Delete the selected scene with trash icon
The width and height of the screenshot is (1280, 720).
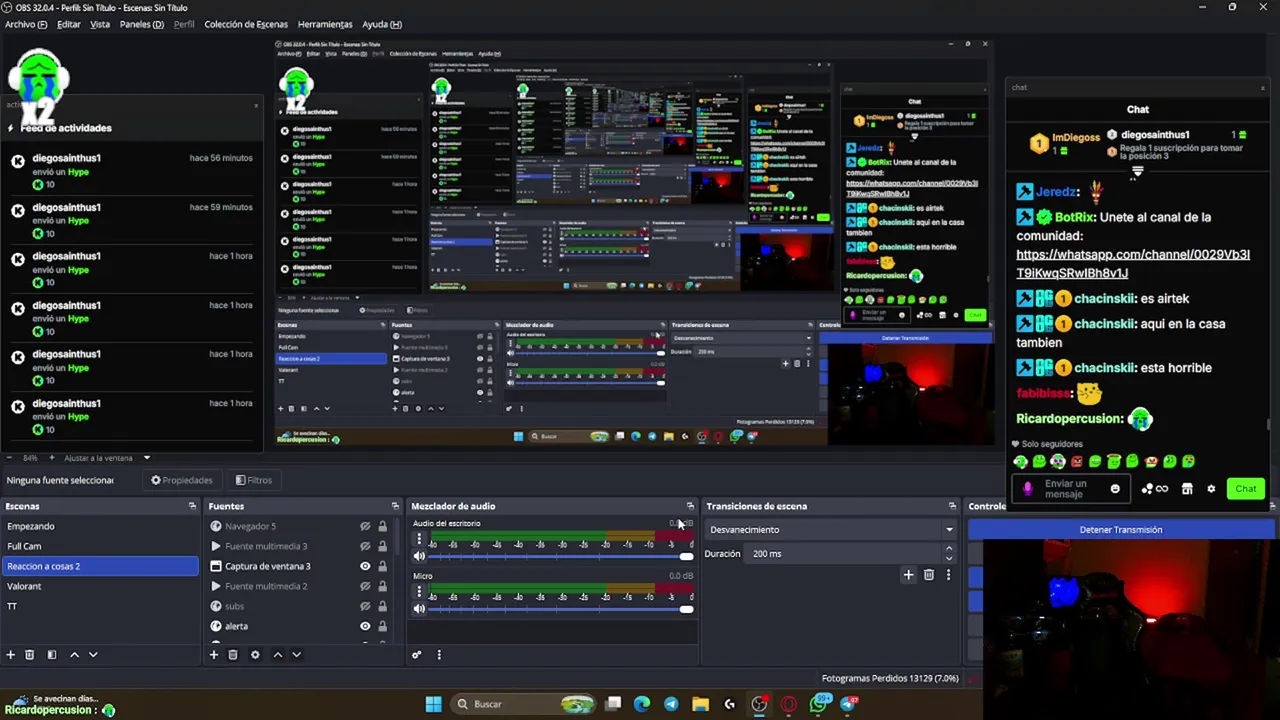pos(30,655)
